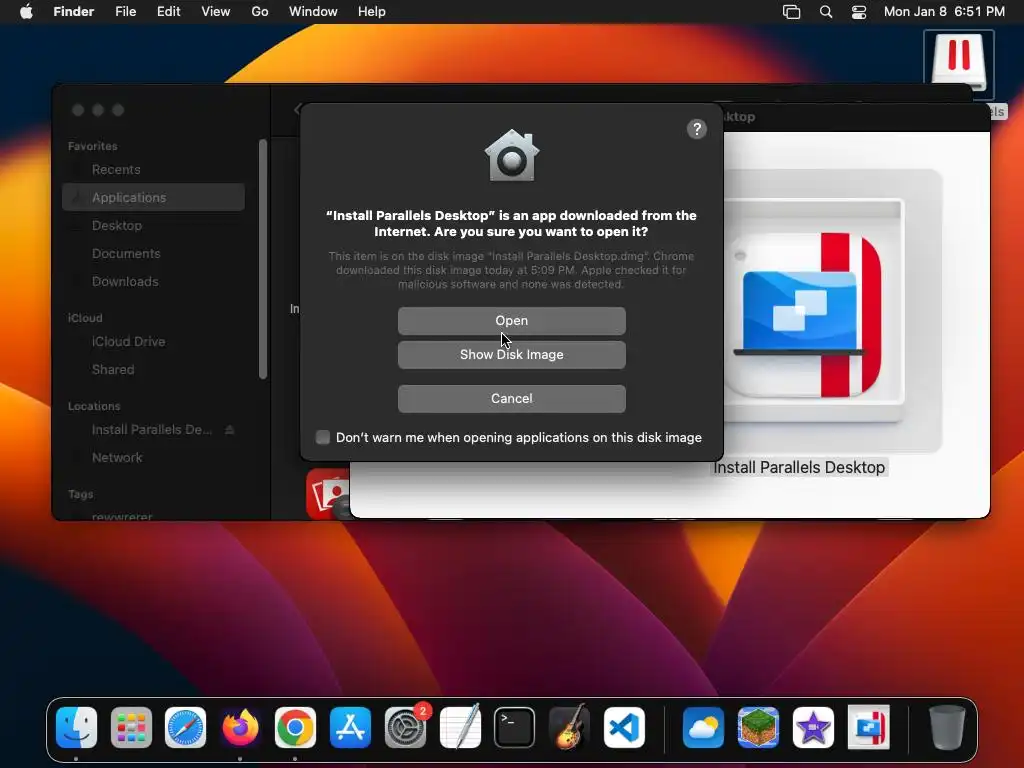Image resolution: width=1024 pixels, height=768 pixels.
Task: Click the Photo Booth icon in Finder window
Action: [328, 494]
